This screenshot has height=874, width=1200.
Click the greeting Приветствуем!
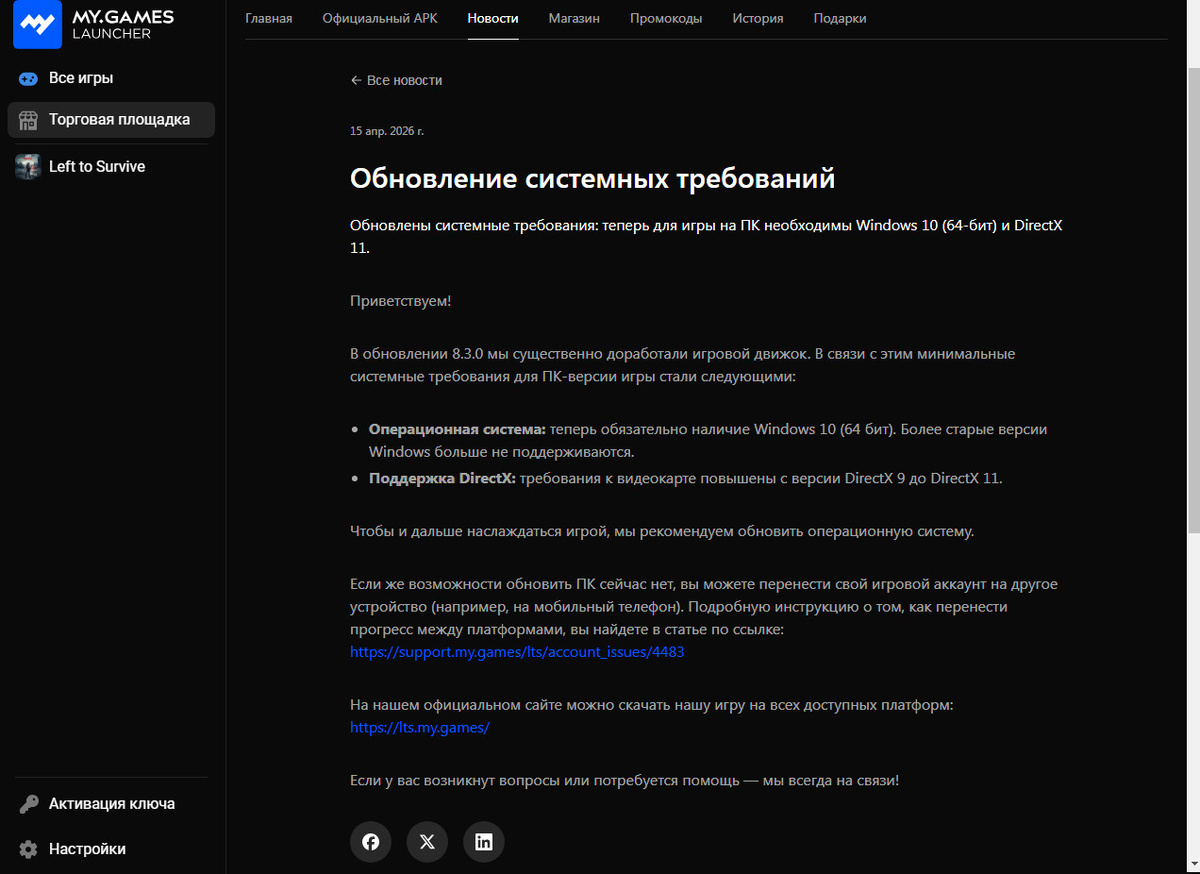click(401, 301)
